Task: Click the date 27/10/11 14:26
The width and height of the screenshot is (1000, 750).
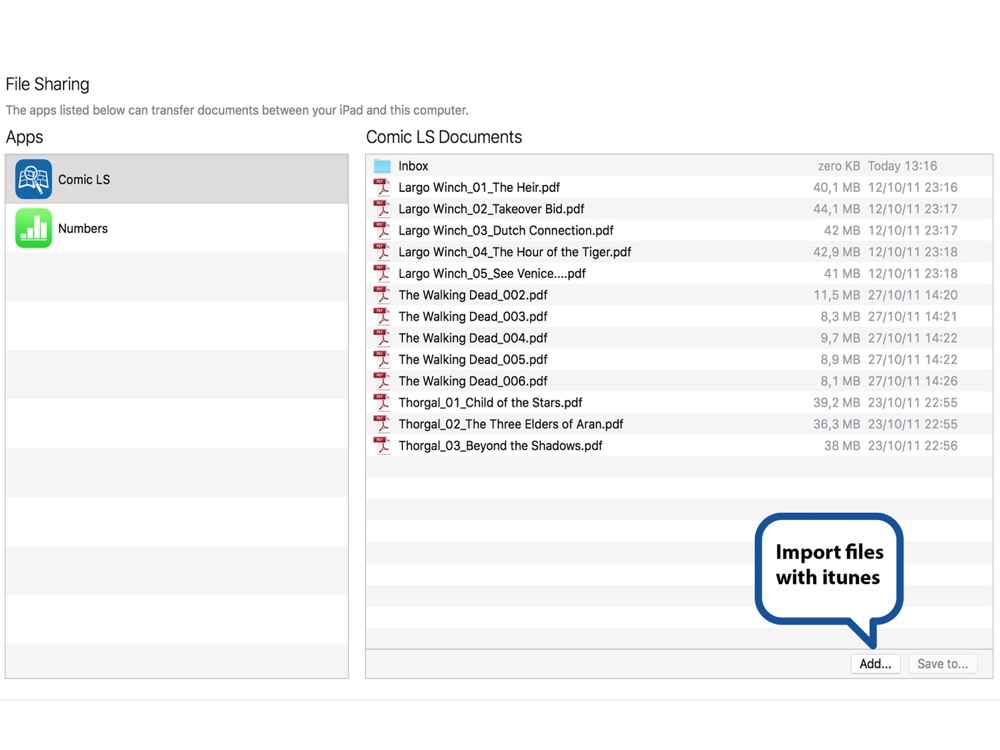Action: [x=913, y=381]
